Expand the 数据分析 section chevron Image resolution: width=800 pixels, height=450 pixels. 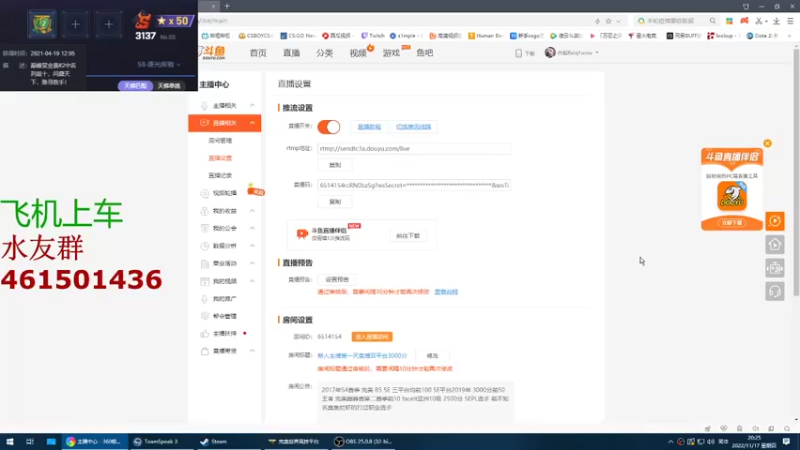(252, 245)
